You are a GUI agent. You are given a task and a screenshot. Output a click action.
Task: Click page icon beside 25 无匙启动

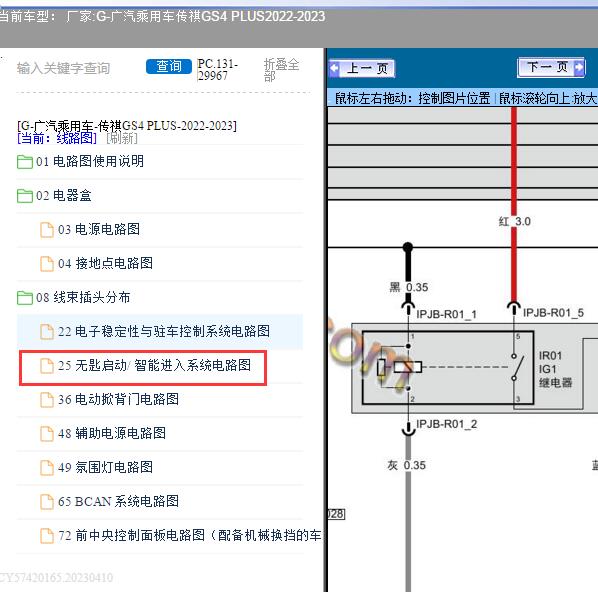(x=47, y=366)
